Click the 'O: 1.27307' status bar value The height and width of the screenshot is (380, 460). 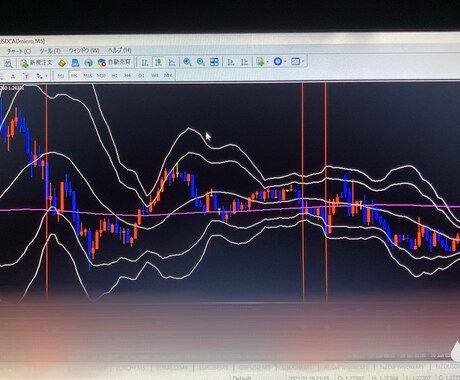tap(350, 378)
